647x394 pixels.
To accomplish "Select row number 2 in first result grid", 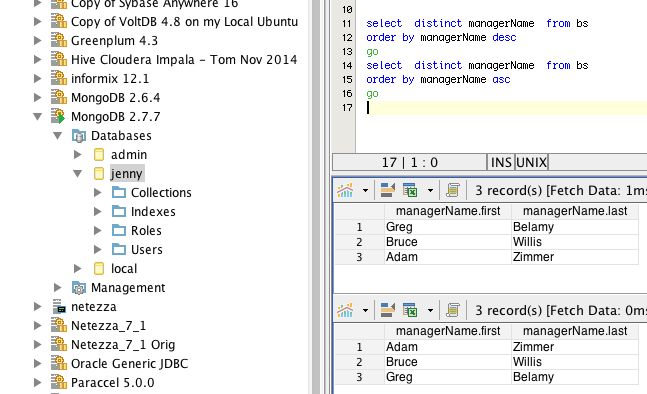I will [359, 242].
